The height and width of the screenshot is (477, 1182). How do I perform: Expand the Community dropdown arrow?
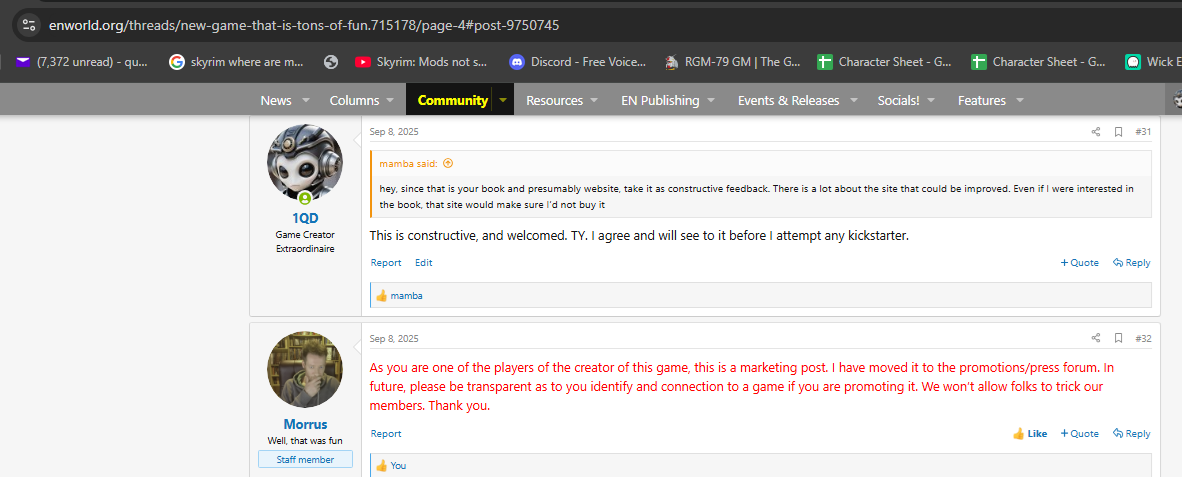pos(503,100)
